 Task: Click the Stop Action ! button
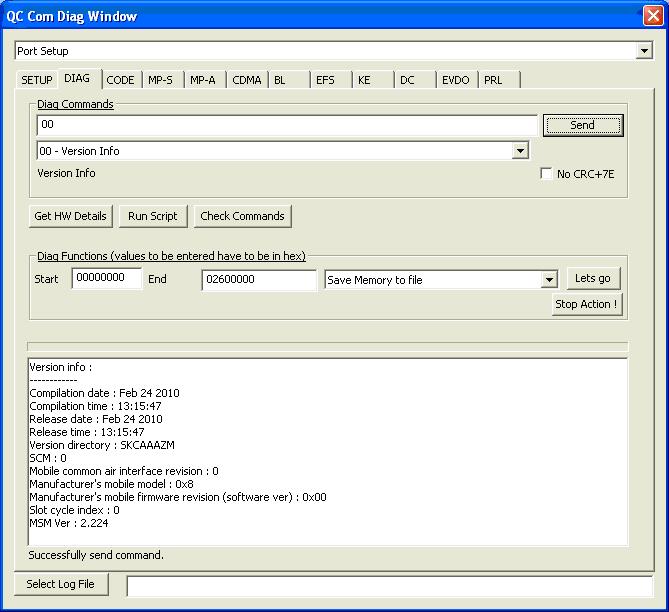pos(587,304)
